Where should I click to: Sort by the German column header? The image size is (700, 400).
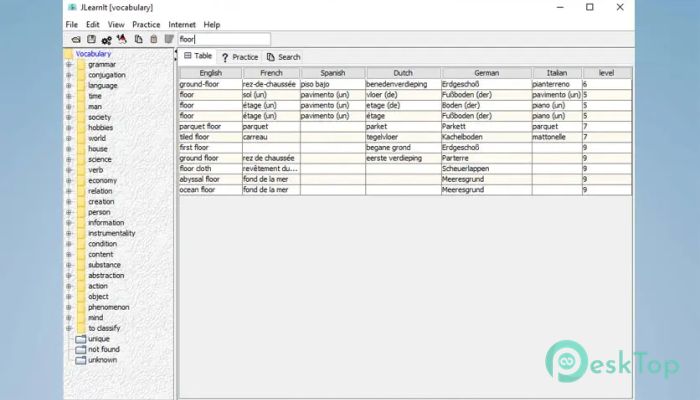coord(487,73)
